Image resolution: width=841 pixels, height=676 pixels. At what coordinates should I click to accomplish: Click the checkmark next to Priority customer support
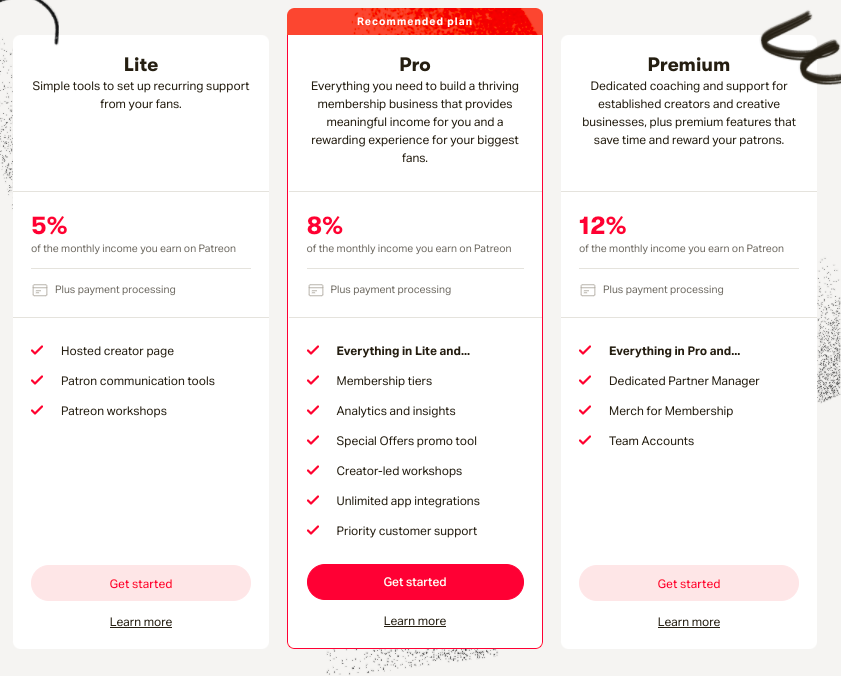click(x=313, y=531)
